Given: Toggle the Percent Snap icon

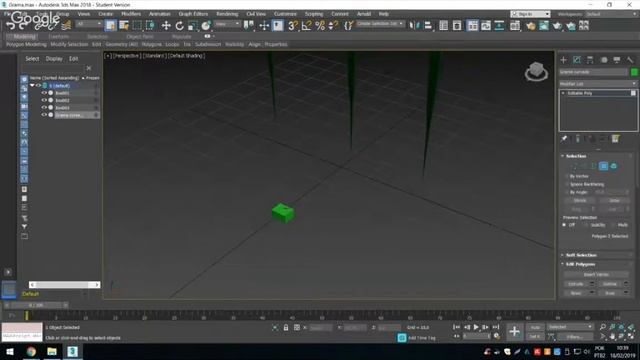Looking at the screenshot, I should pyautogui.click(x=320, y=26).
